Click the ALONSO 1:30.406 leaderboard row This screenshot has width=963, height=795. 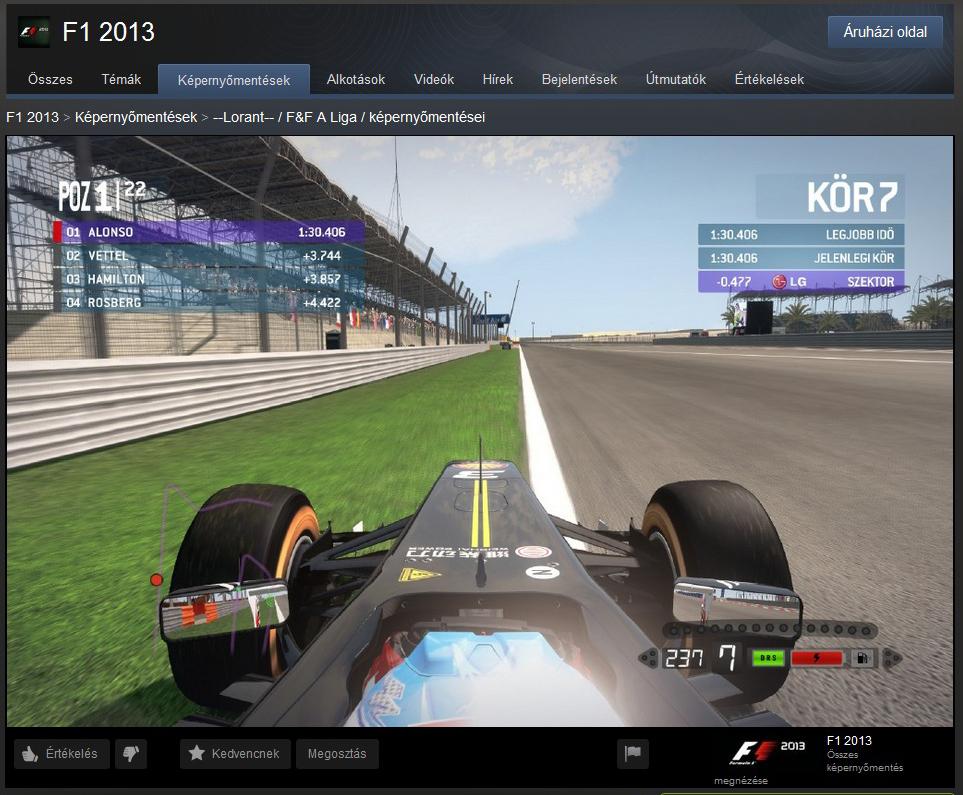[208, 232]
